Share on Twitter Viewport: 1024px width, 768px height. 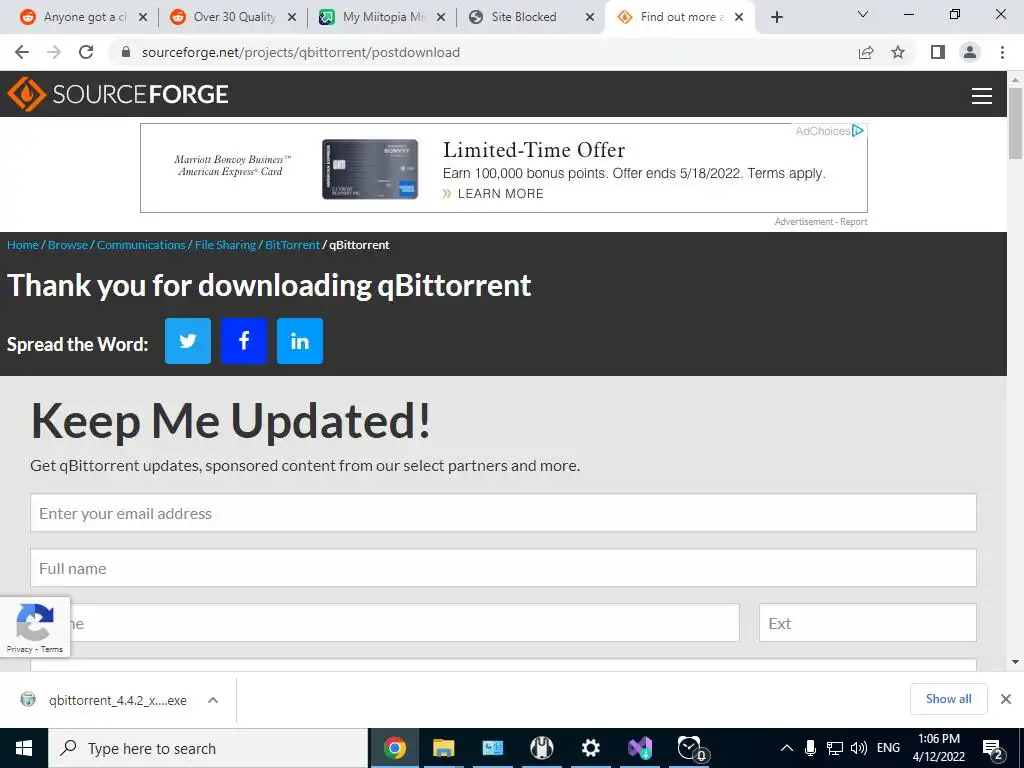[x=187, y=341]
